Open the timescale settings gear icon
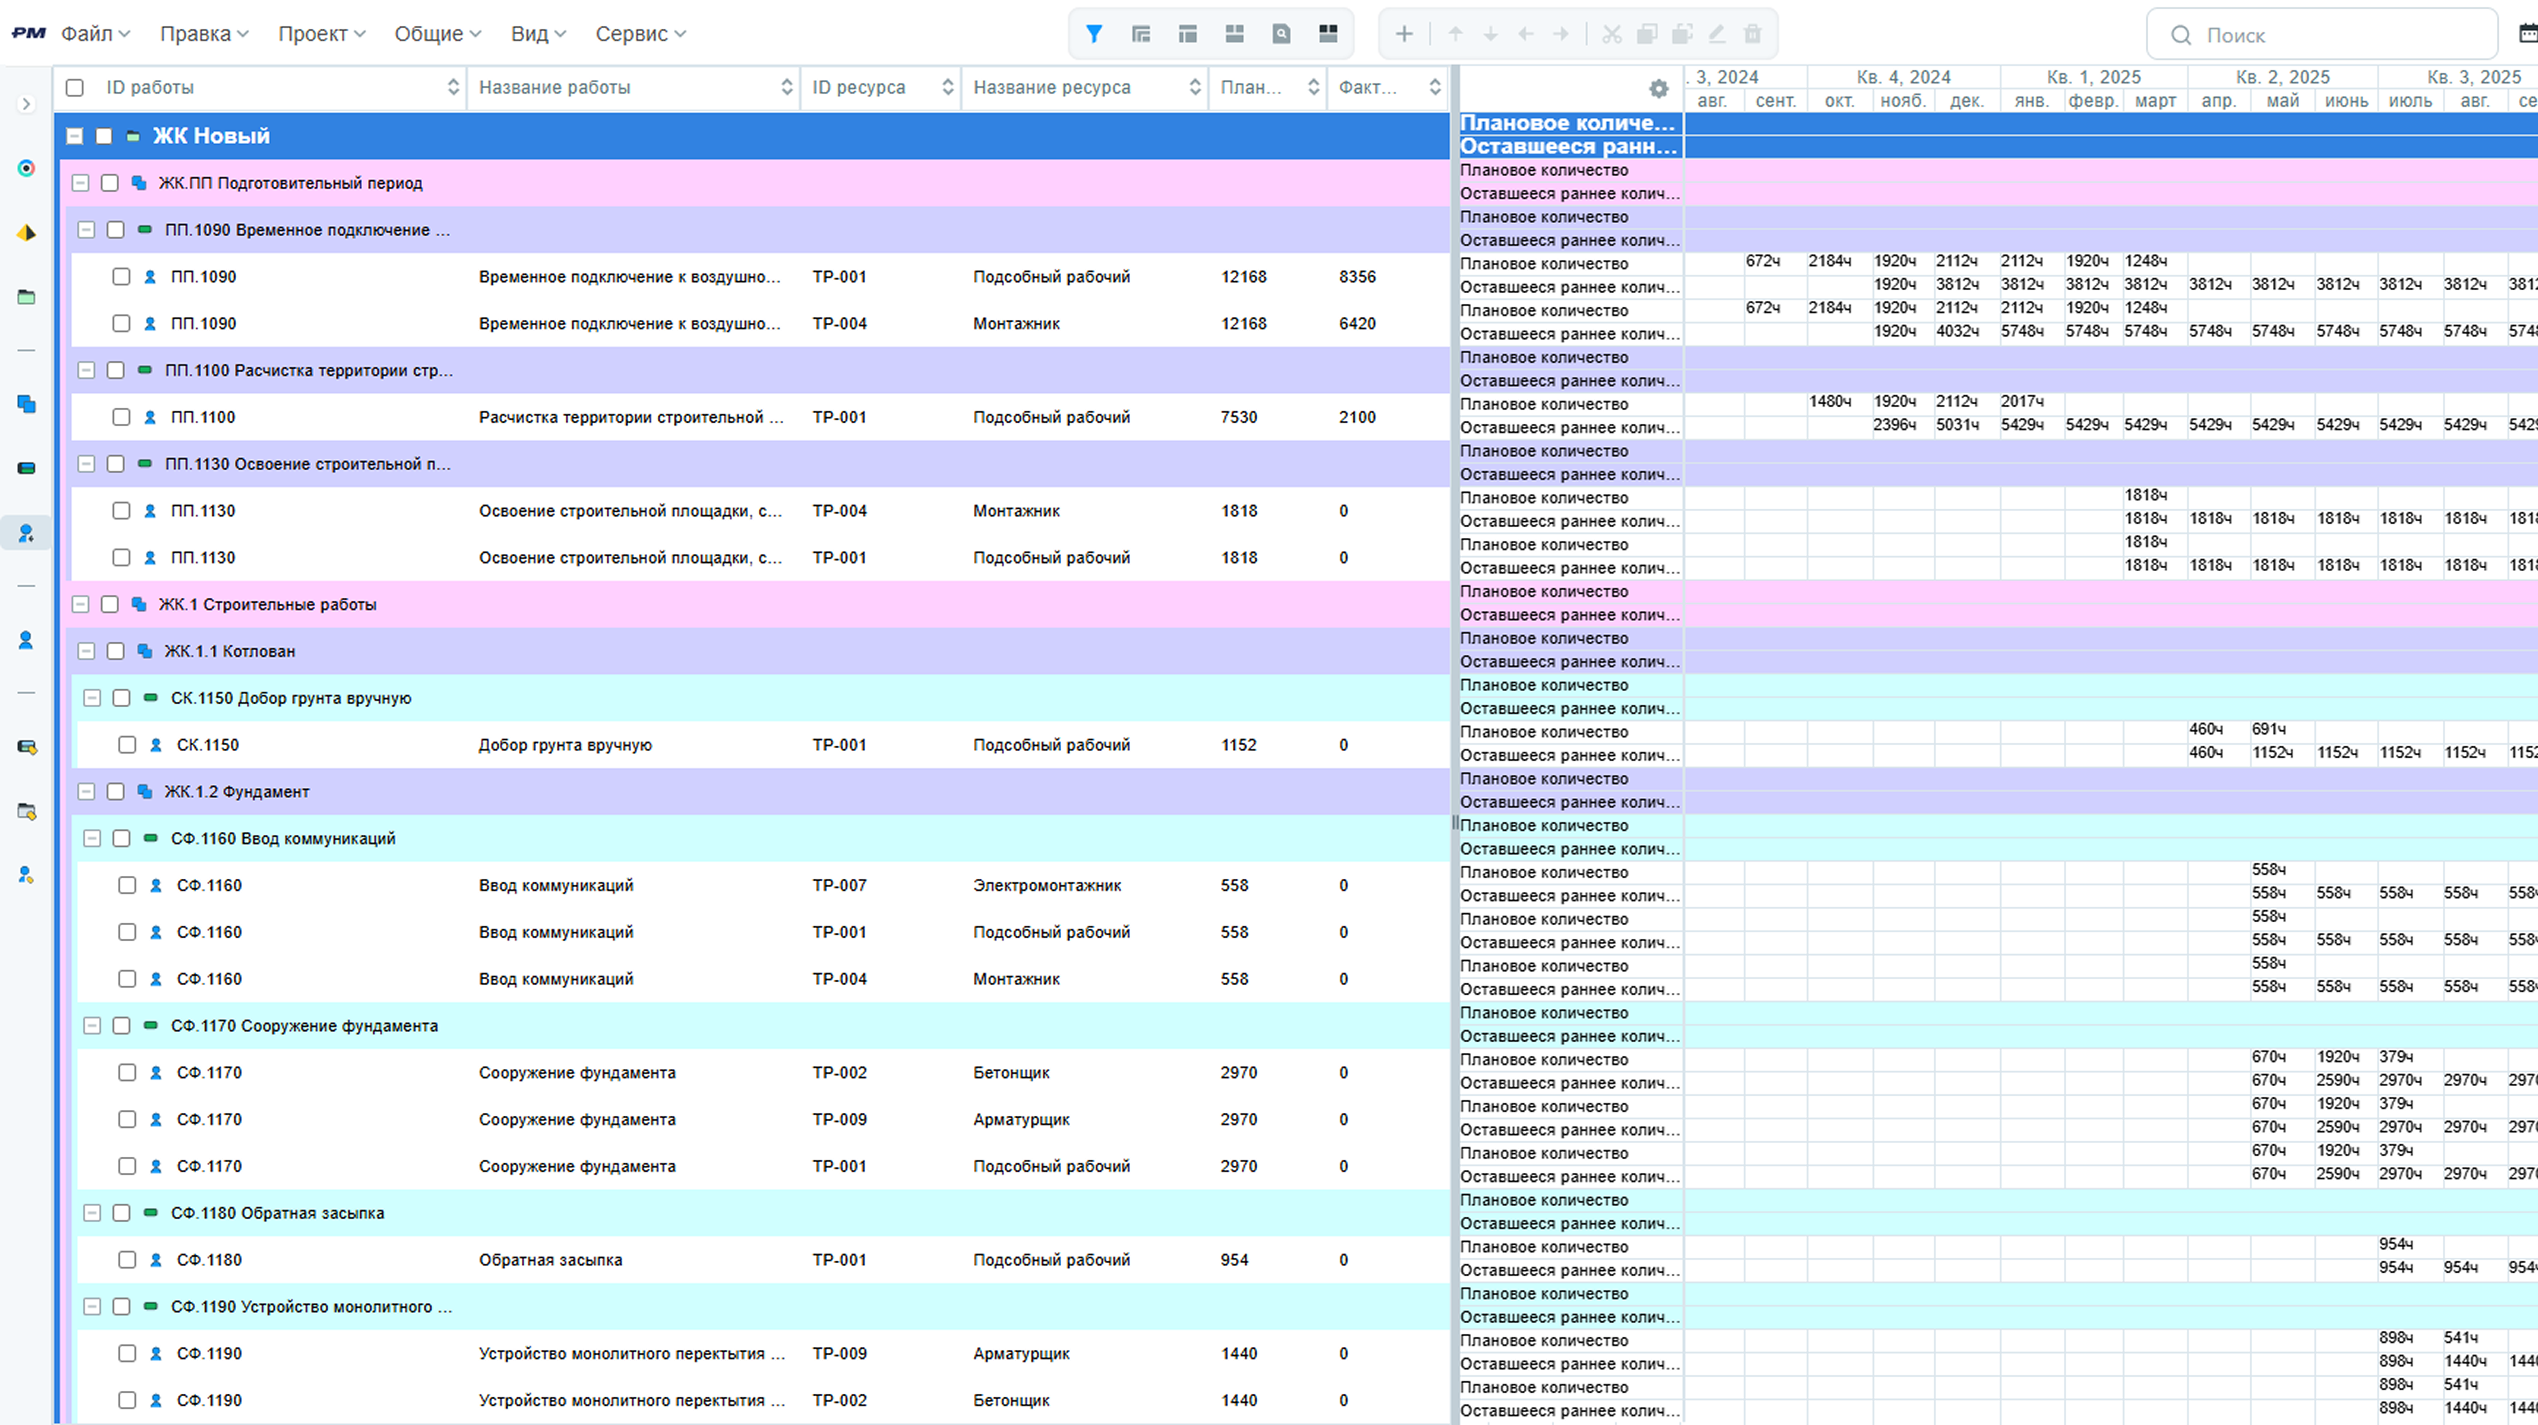The image size is (2538, 1425). coord(1659,89)
